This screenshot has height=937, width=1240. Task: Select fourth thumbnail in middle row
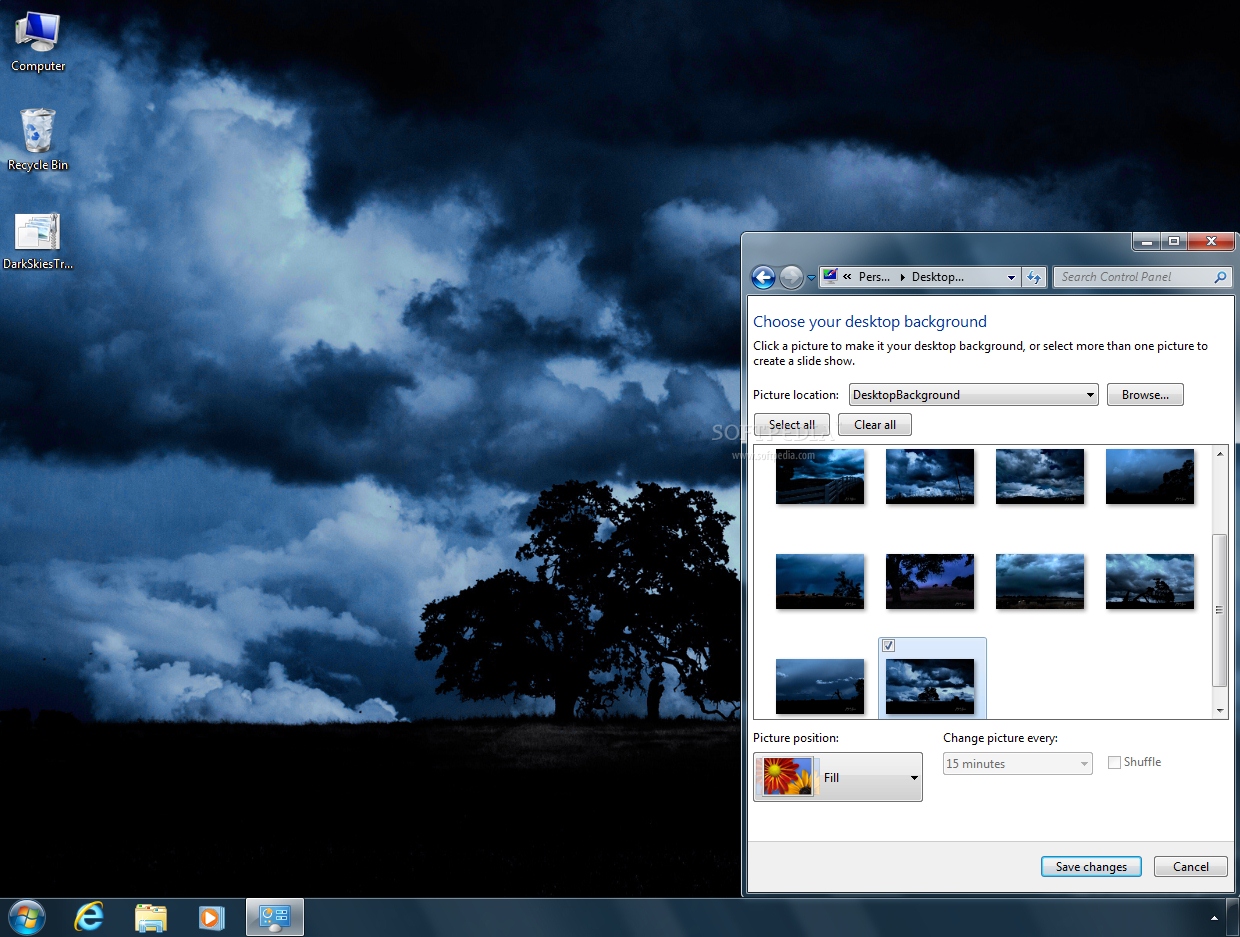(1150, 582)
